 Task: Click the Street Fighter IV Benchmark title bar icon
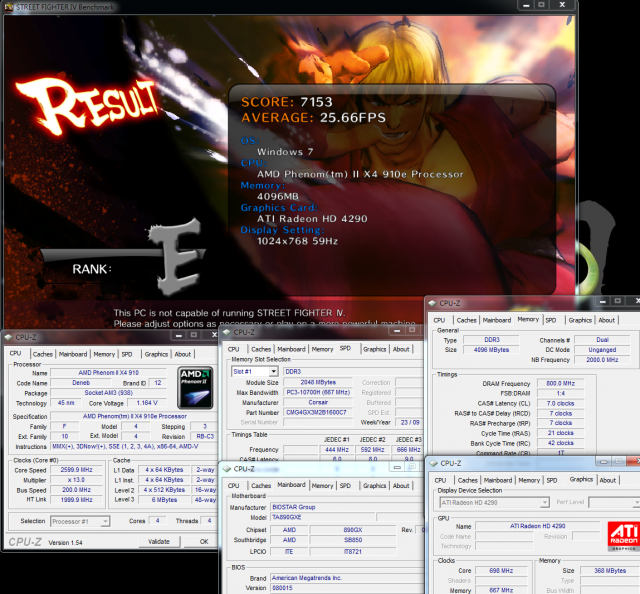pos(8,7)
